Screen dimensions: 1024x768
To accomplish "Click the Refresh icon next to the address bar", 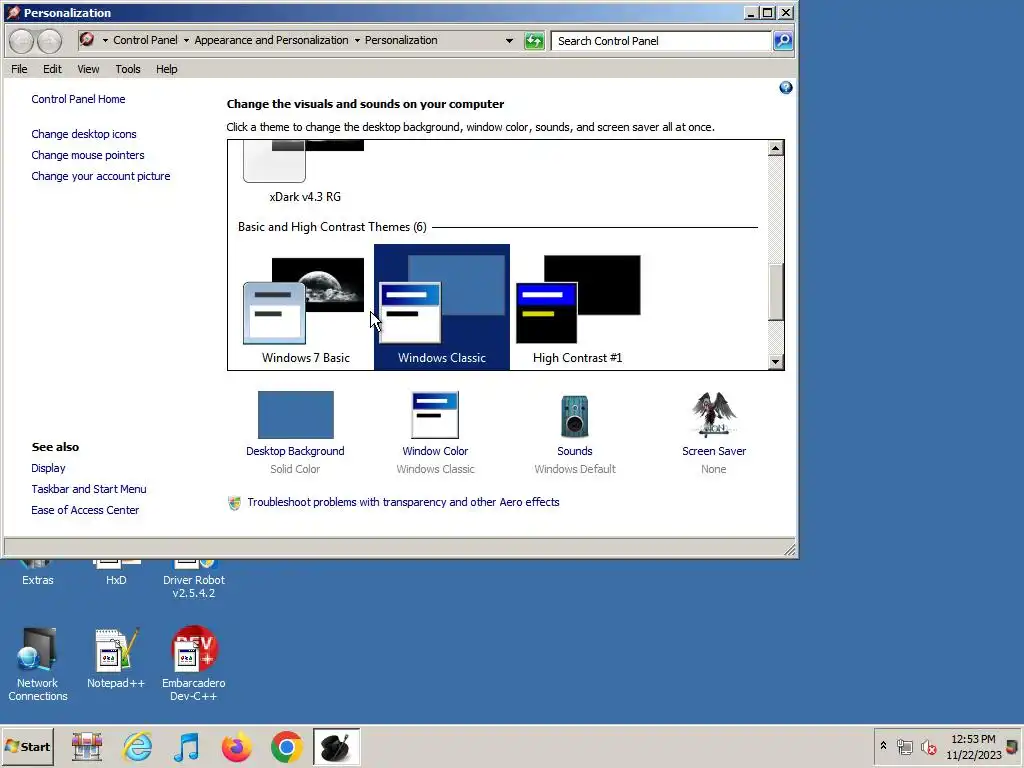I will pos(534,40).
